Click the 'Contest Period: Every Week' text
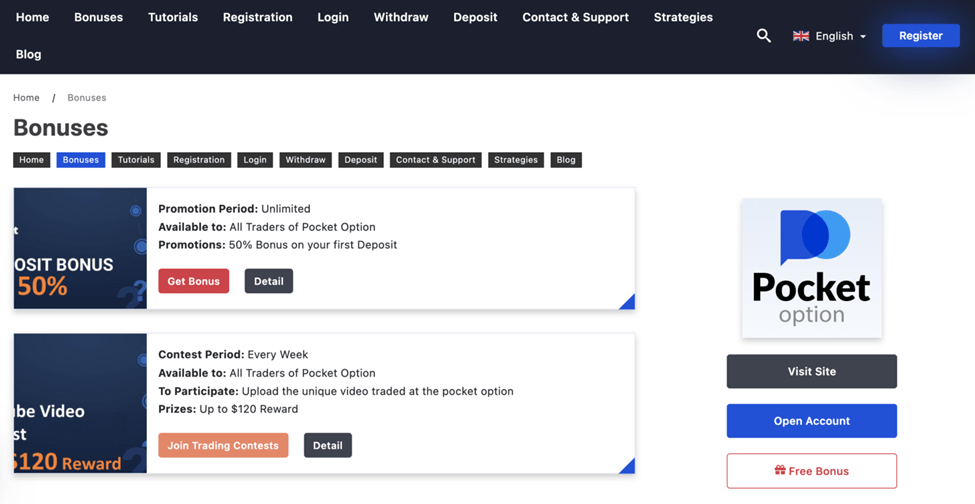Image resolution: width=975 pixels, height=504 pixels. pos(233,355)
